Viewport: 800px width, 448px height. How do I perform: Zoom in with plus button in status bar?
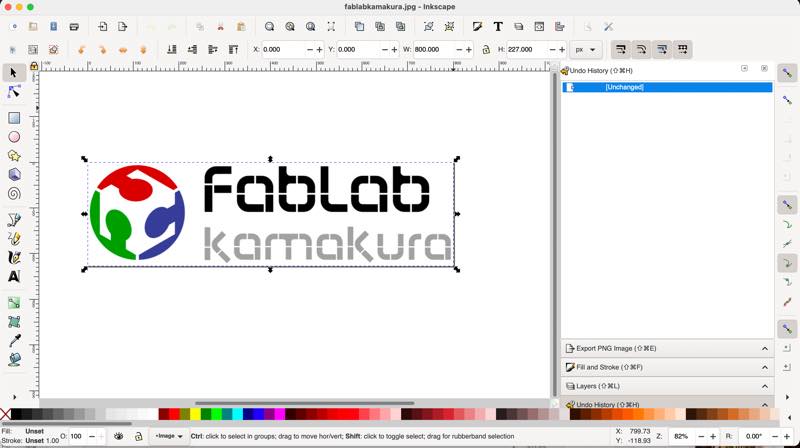713,436
